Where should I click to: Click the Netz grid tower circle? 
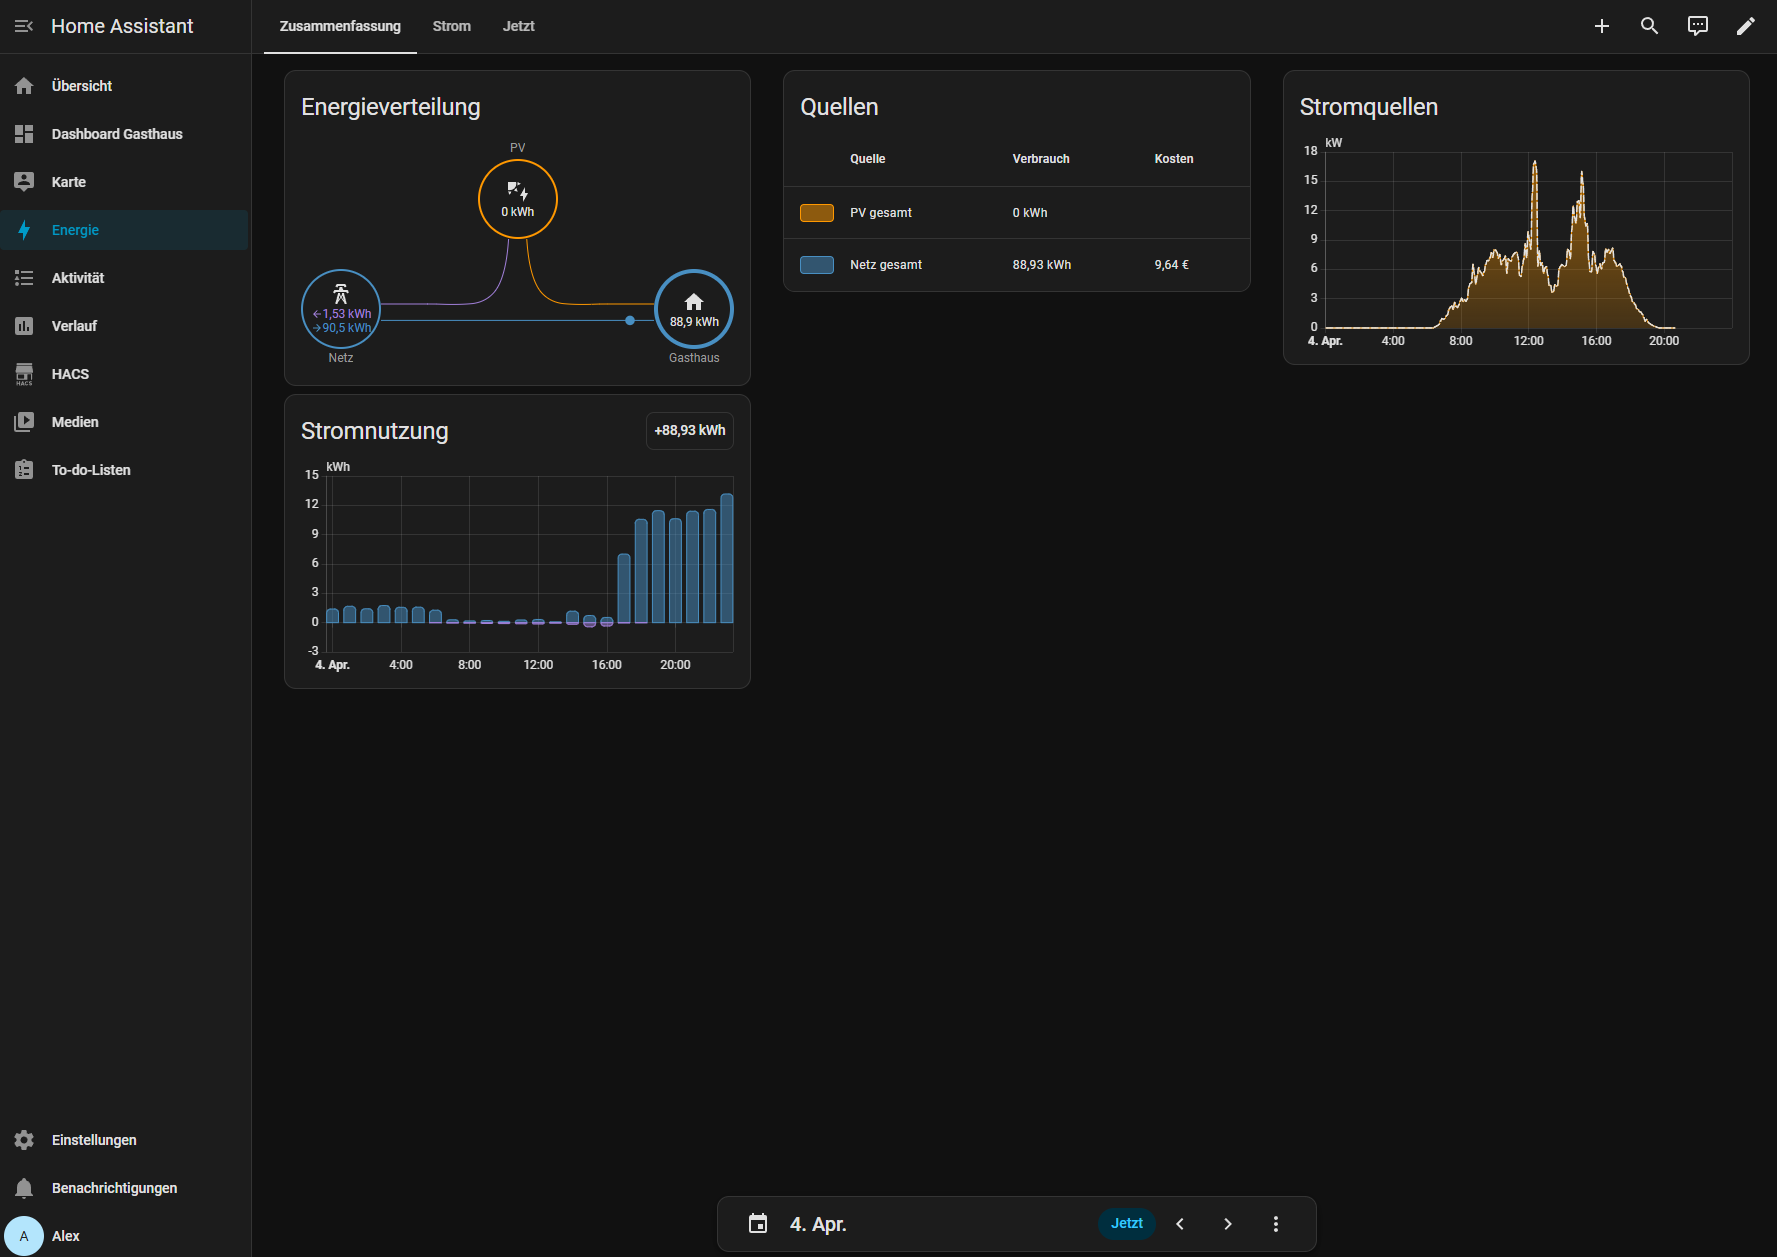[x=341, y=309]
